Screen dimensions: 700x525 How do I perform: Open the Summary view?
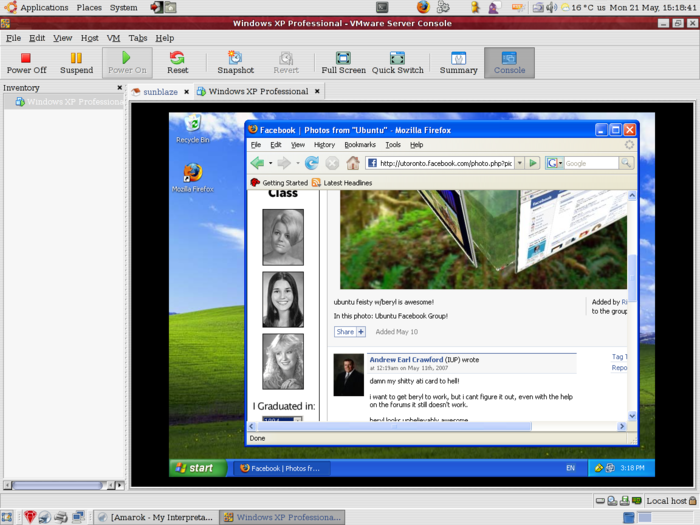click(458, 63)
